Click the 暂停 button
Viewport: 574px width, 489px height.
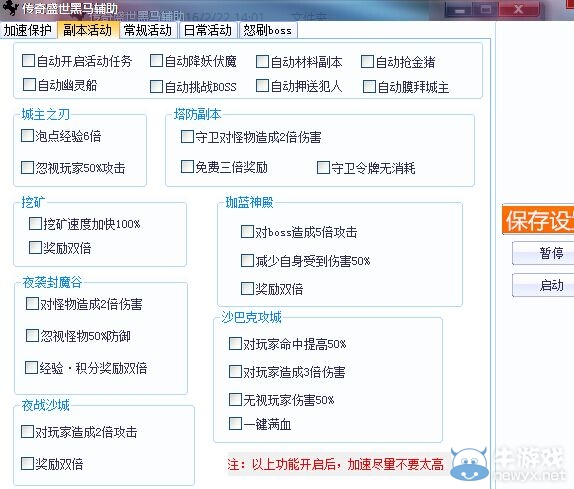point(543,253)
